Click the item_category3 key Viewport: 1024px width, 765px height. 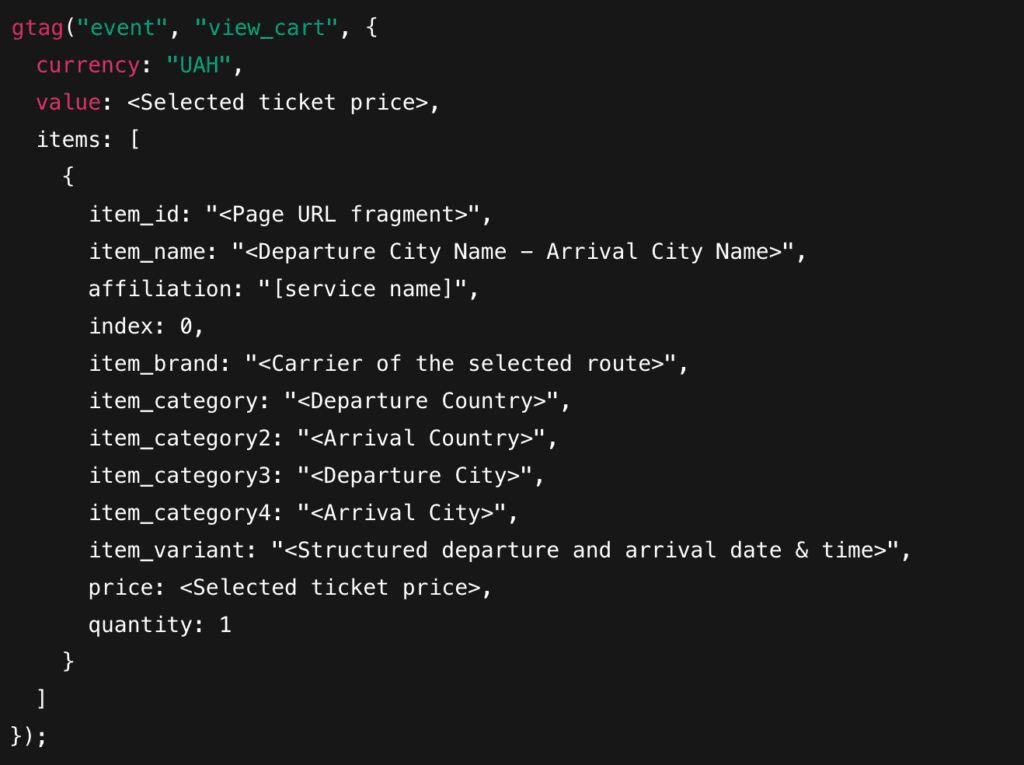[179, 476]
